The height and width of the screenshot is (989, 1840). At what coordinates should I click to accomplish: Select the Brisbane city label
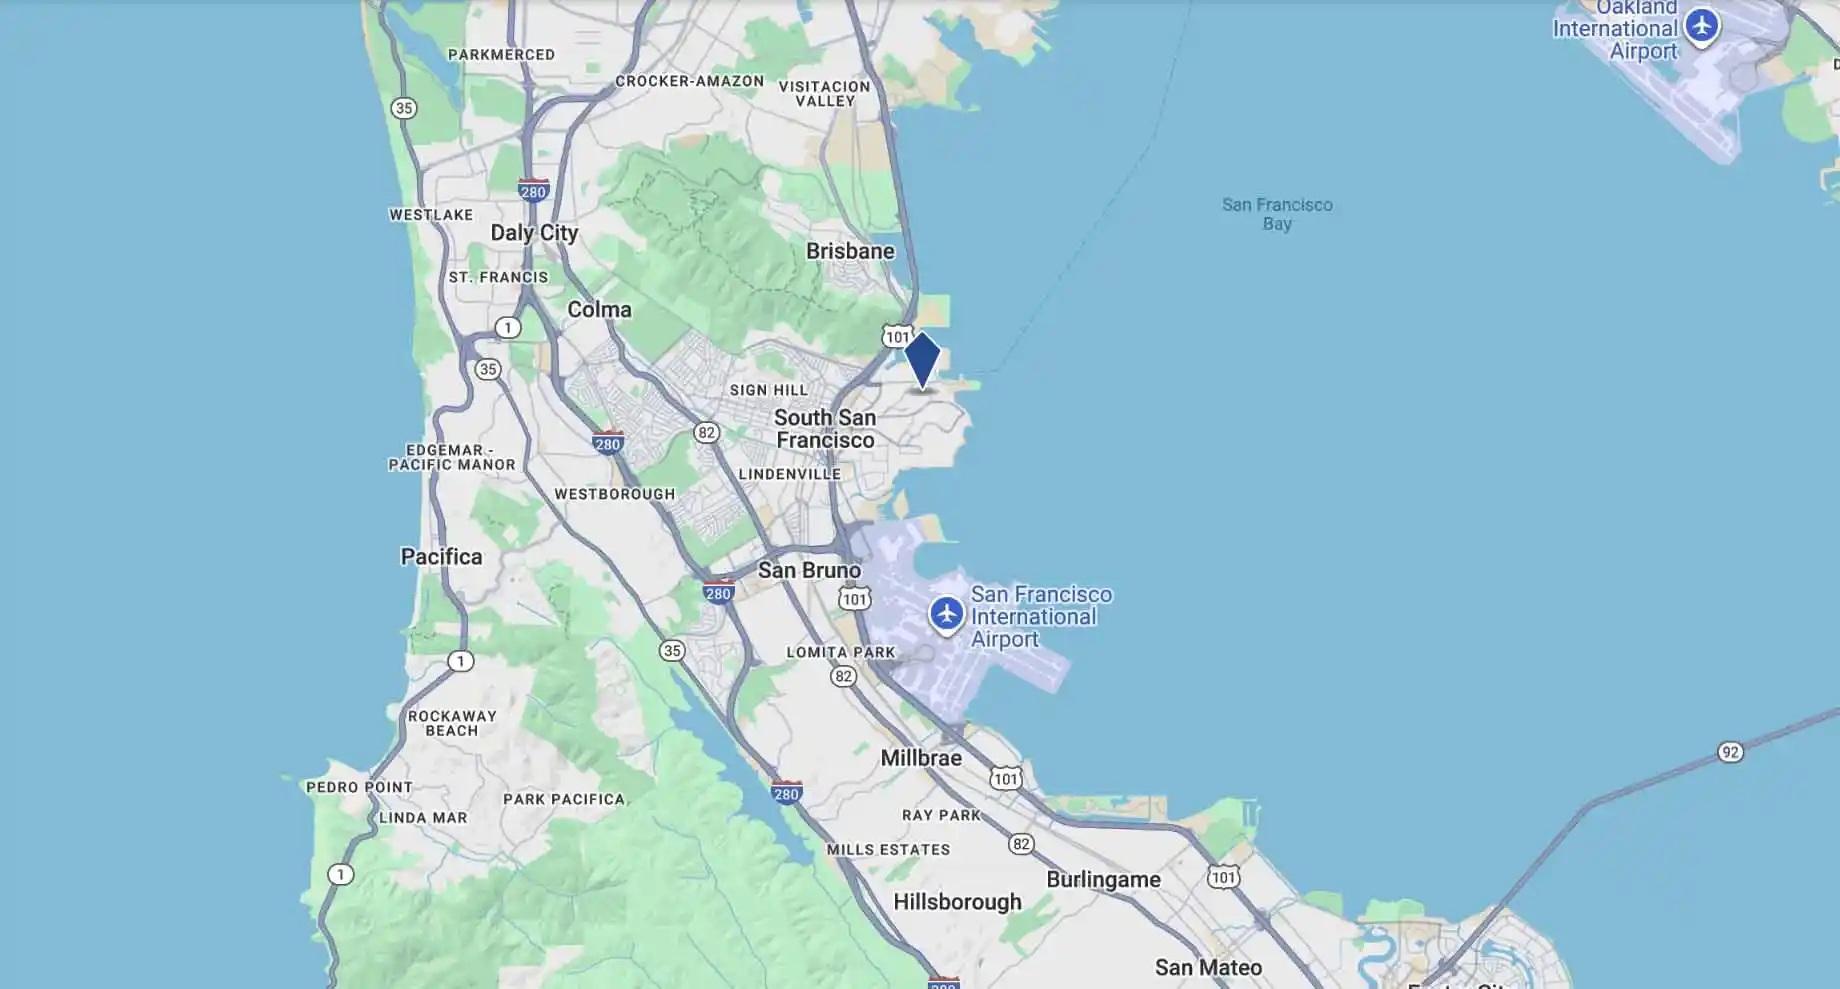pos(850,251)
